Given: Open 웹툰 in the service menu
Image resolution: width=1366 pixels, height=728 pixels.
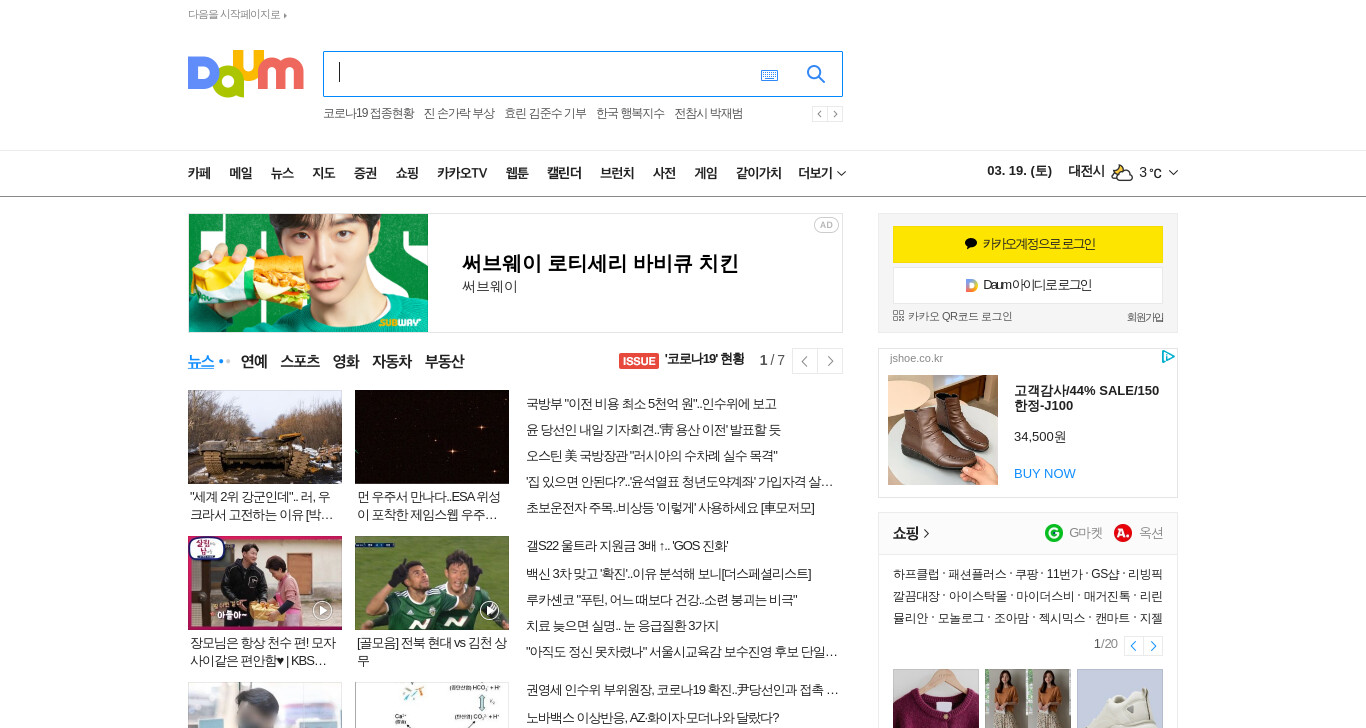Looking at the screenshot, I should pyautogui.click(x=517, y=173).
